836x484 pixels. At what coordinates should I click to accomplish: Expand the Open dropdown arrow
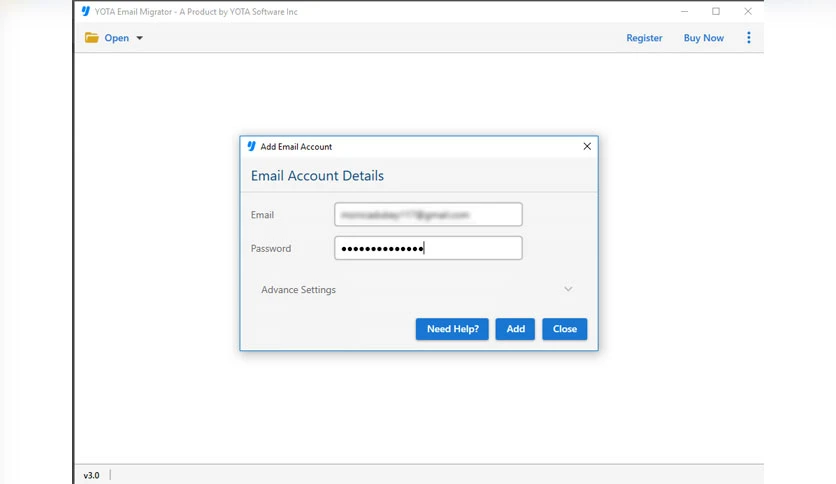point(140,38)
